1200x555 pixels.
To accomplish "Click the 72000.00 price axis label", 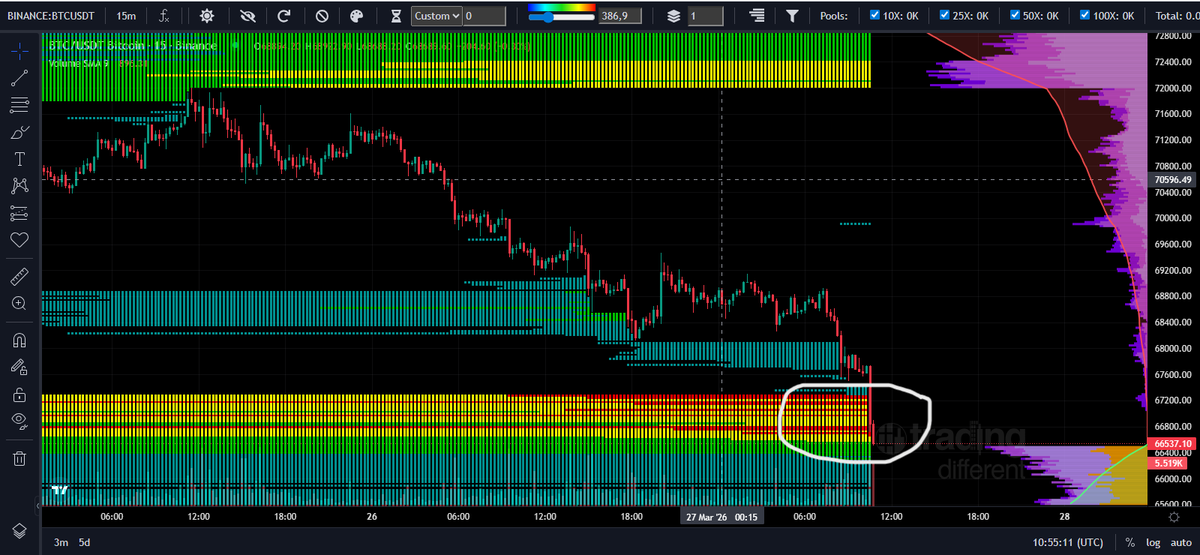I will (1175, 88).
